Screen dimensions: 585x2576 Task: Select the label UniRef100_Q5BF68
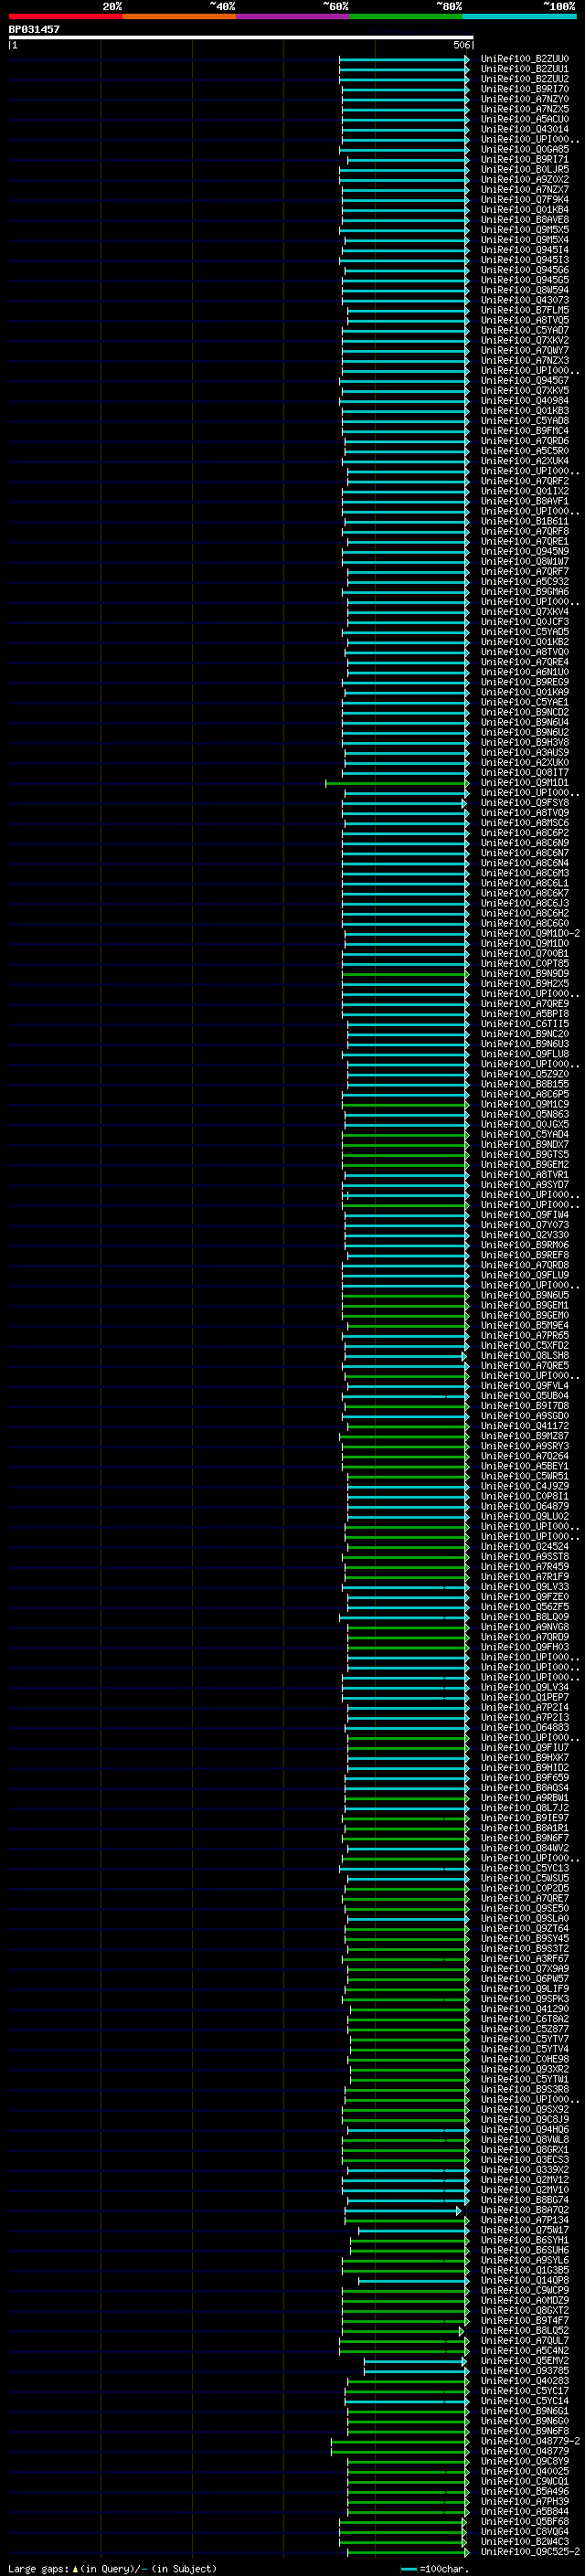(524, 2521)
